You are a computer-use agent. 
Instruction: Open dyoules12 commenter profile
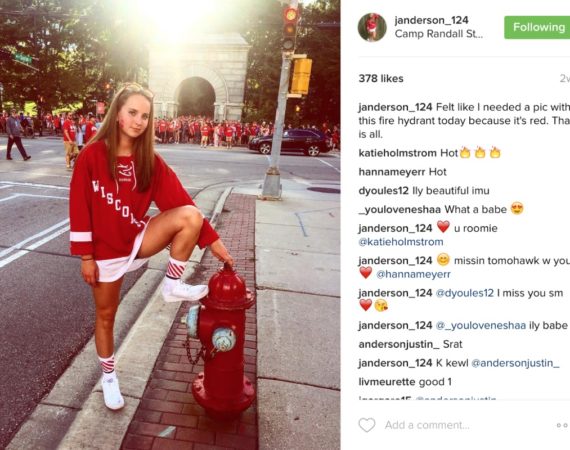point(384,190)
